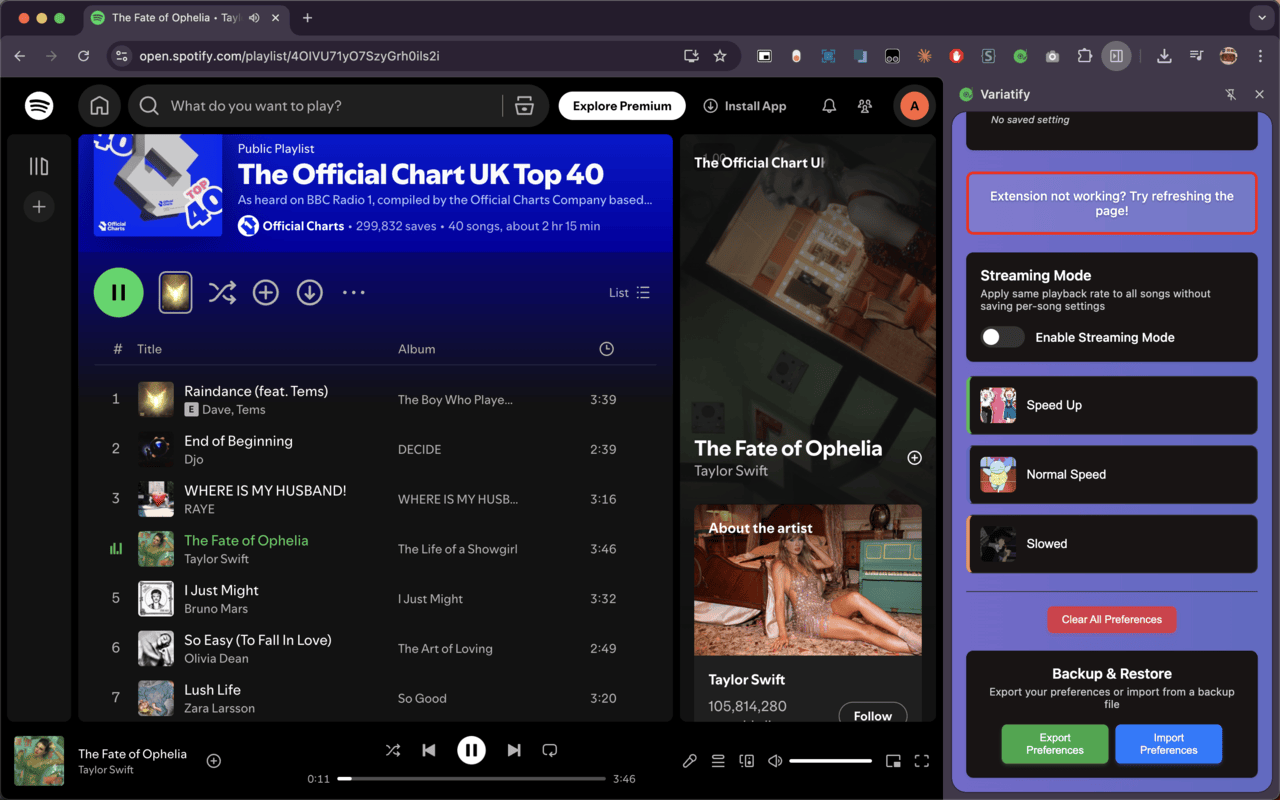This screenshot has height=800, width=1280.
Task: Pause playback in bottom player
Action: coord(471,750)
